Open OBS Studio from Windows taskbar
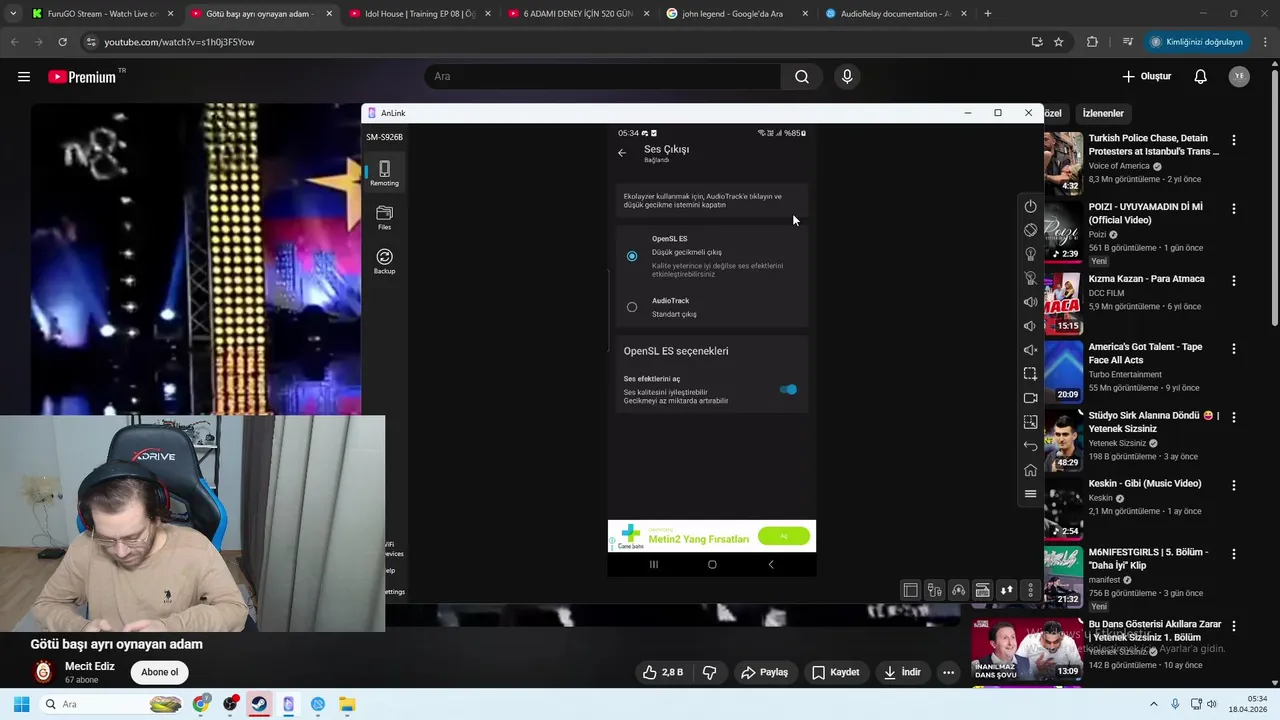Screen dimensions: 1280x720 (230, 704)
